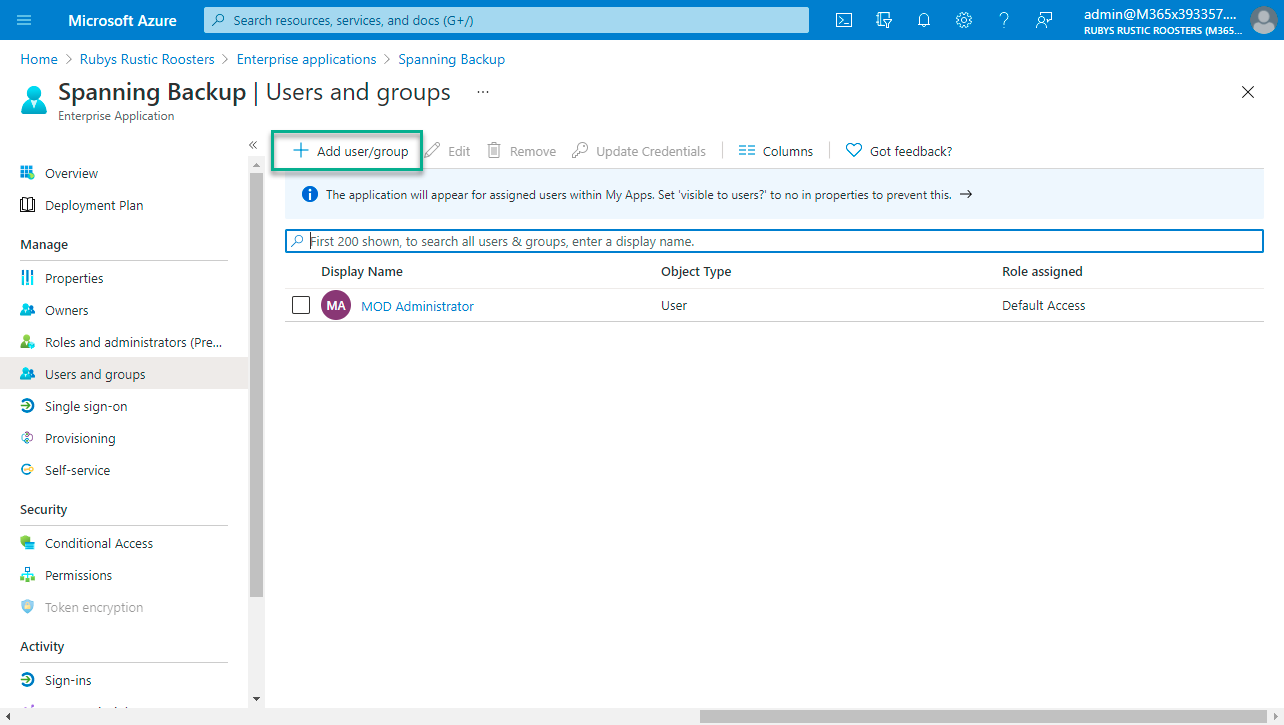Screen dimensions: 1284x725
Task: Click the magnifier icon in the list search box
Action: pyautogui.click(x=297, y=241)
